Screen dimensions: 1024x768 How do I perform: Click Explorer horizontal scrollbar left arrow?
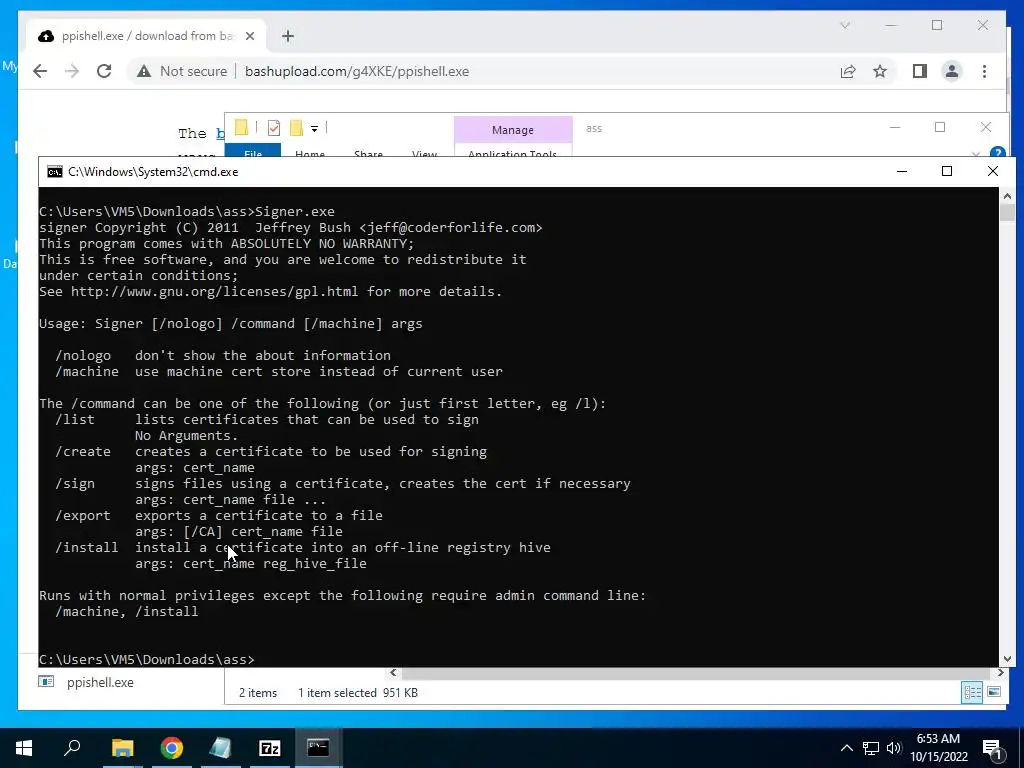pos(393,673)
